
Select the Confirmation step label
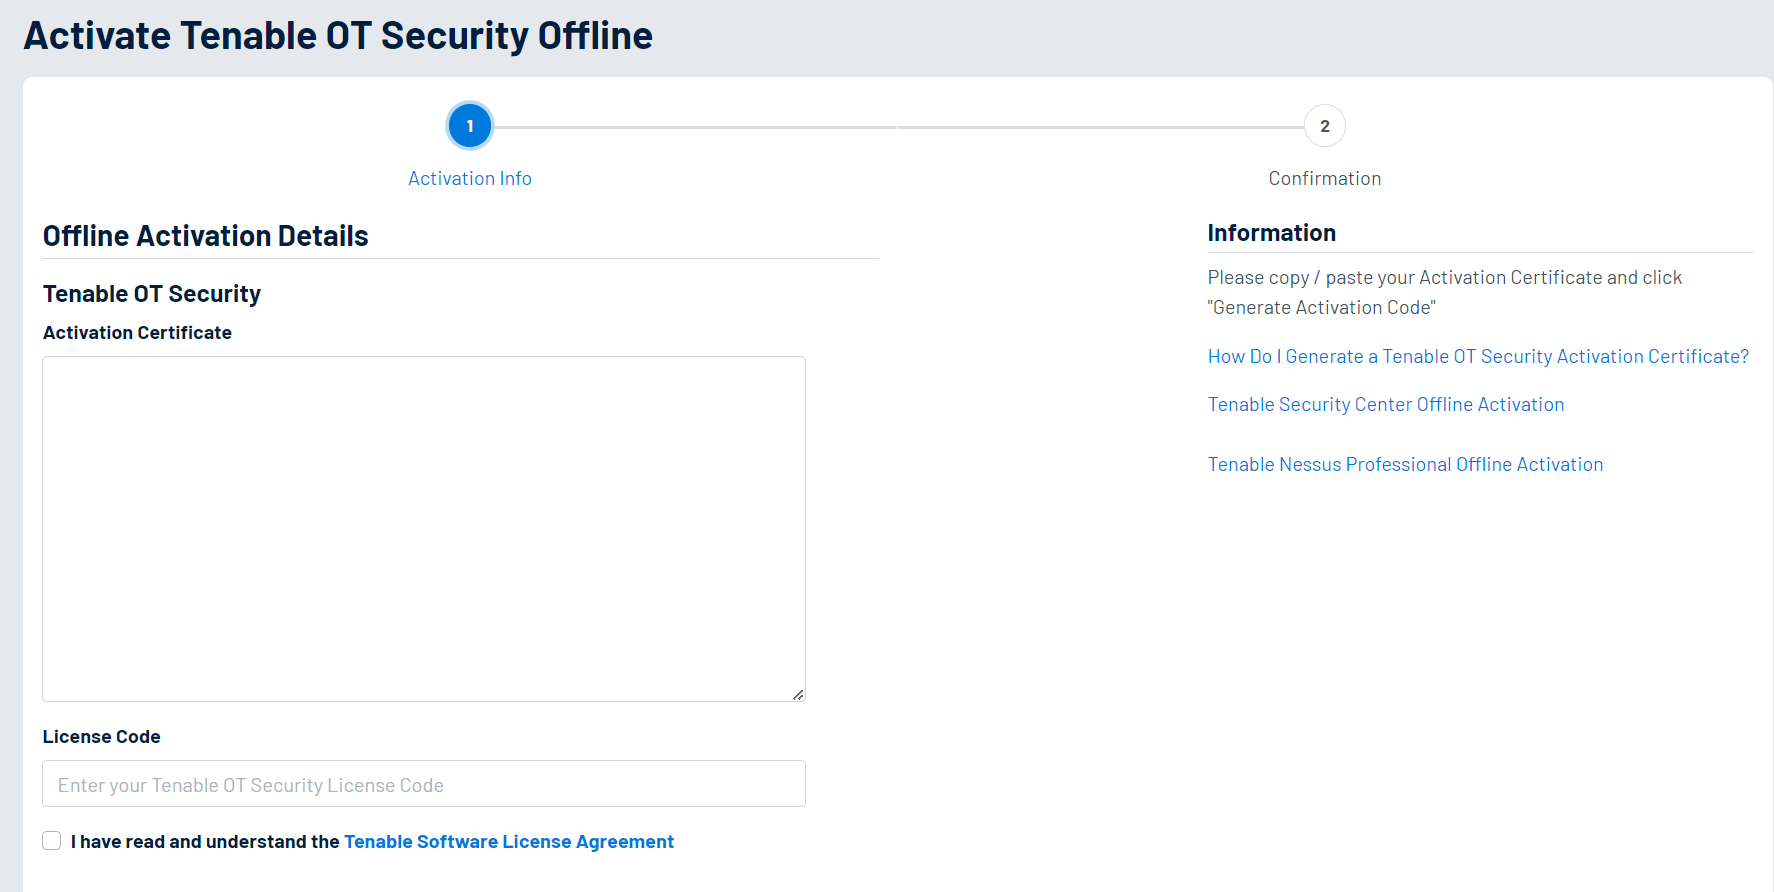pos(1324,178)
